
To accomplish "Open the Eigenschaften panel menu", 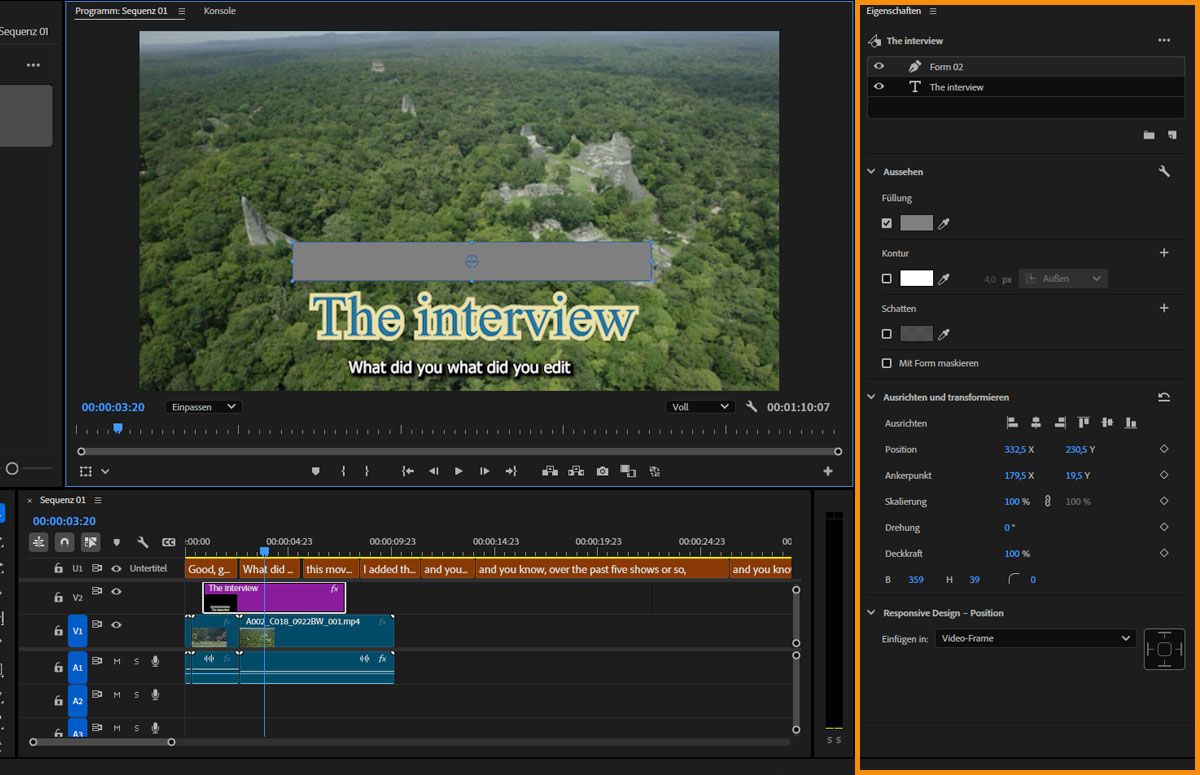I will tap(933, 11).
